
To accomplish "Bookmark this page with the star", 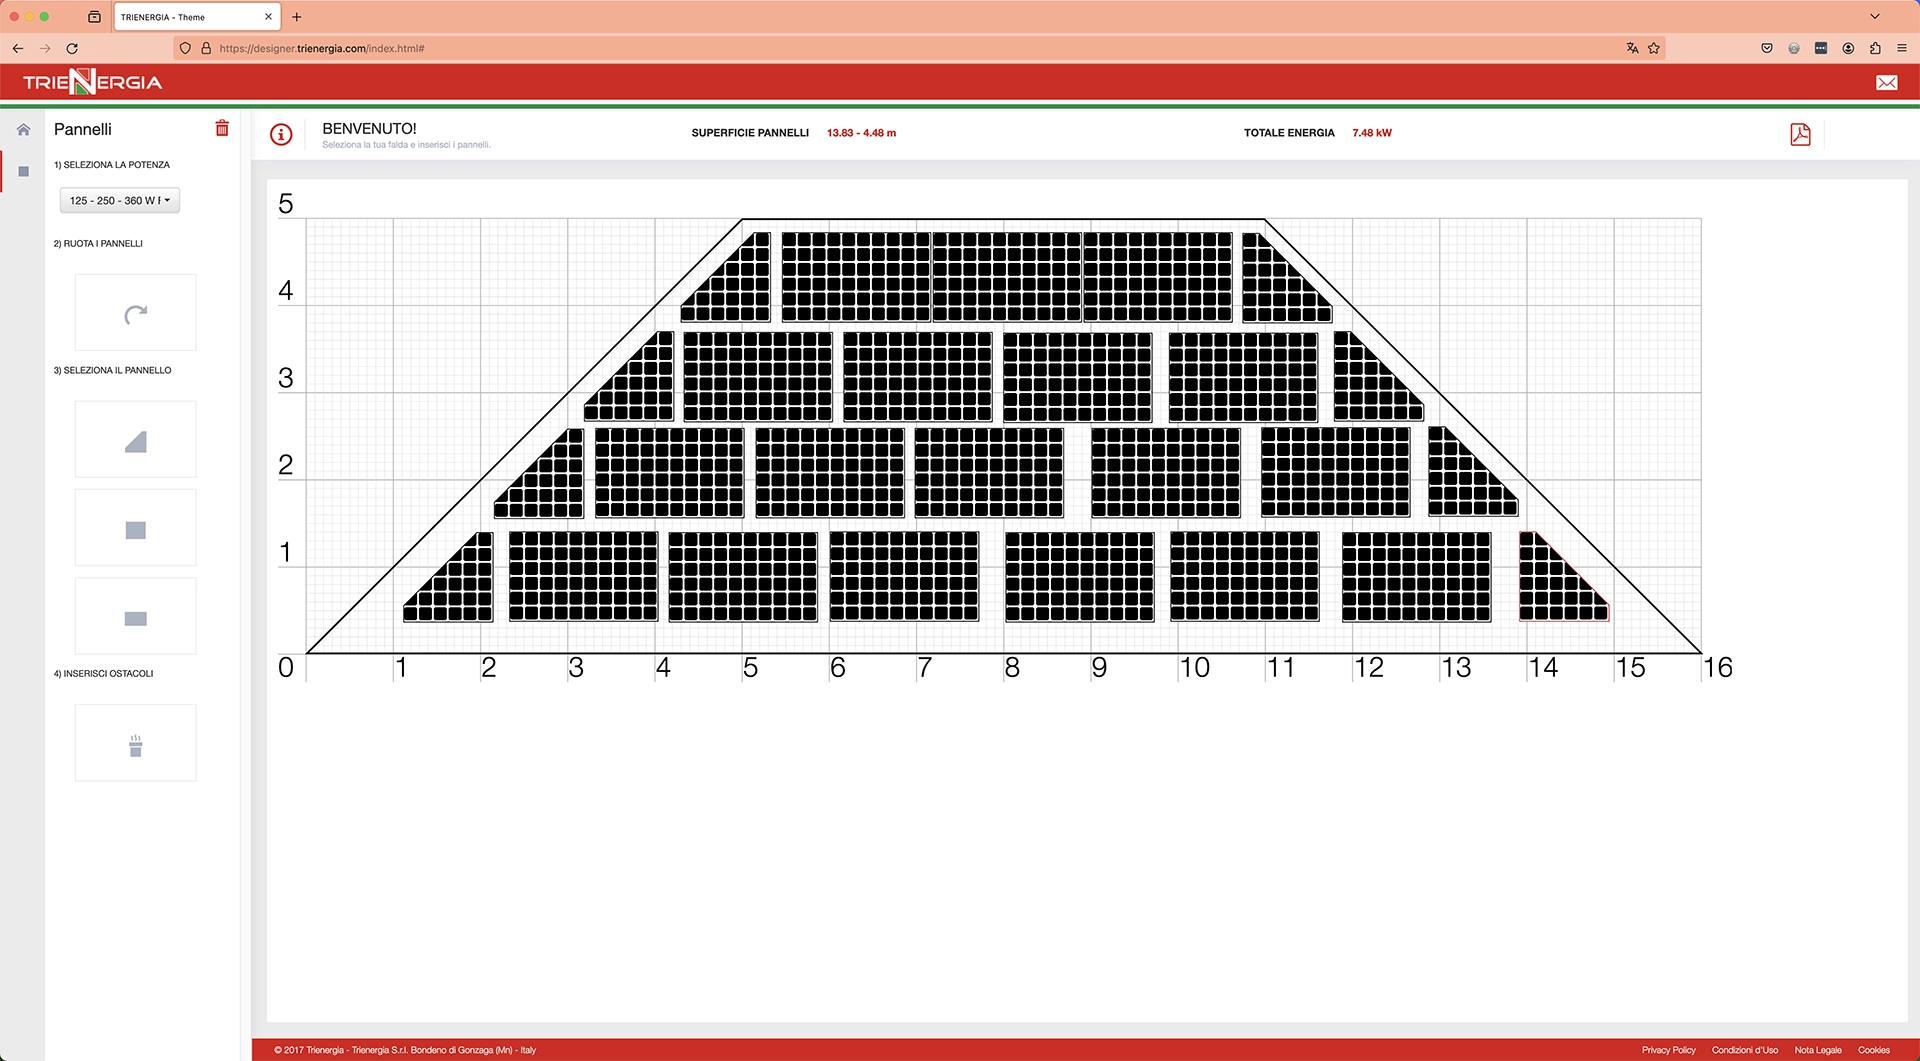I will pos(1654,48).
